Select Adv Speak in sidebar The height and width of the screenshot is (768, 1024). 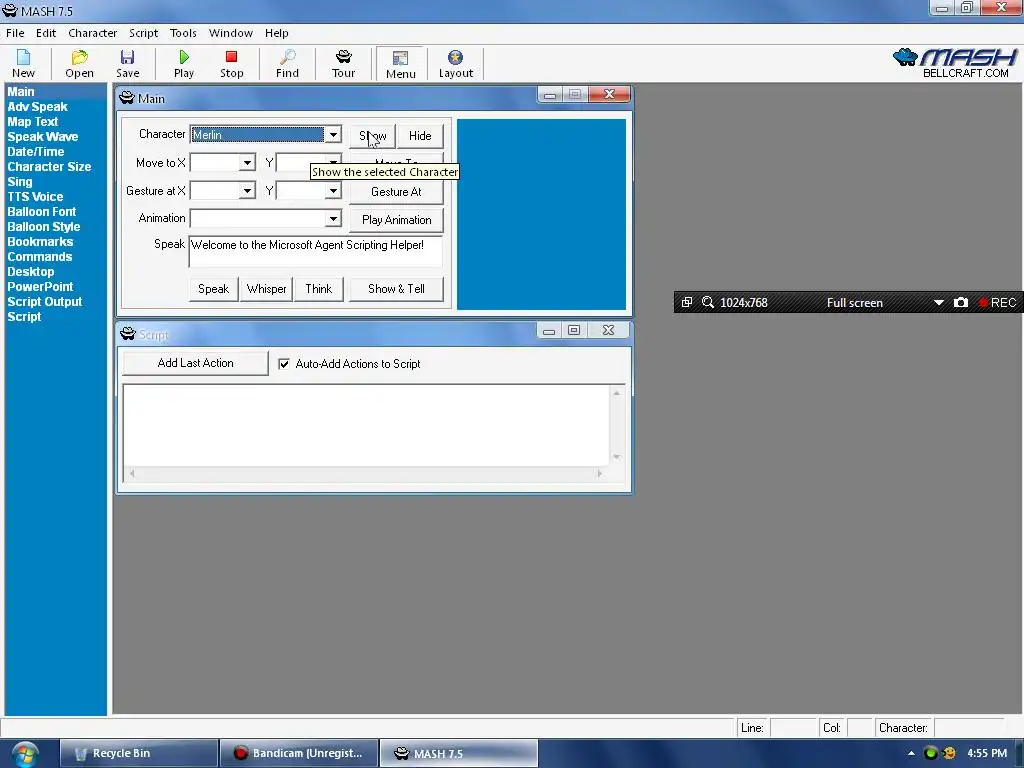(x=37, y=106)
